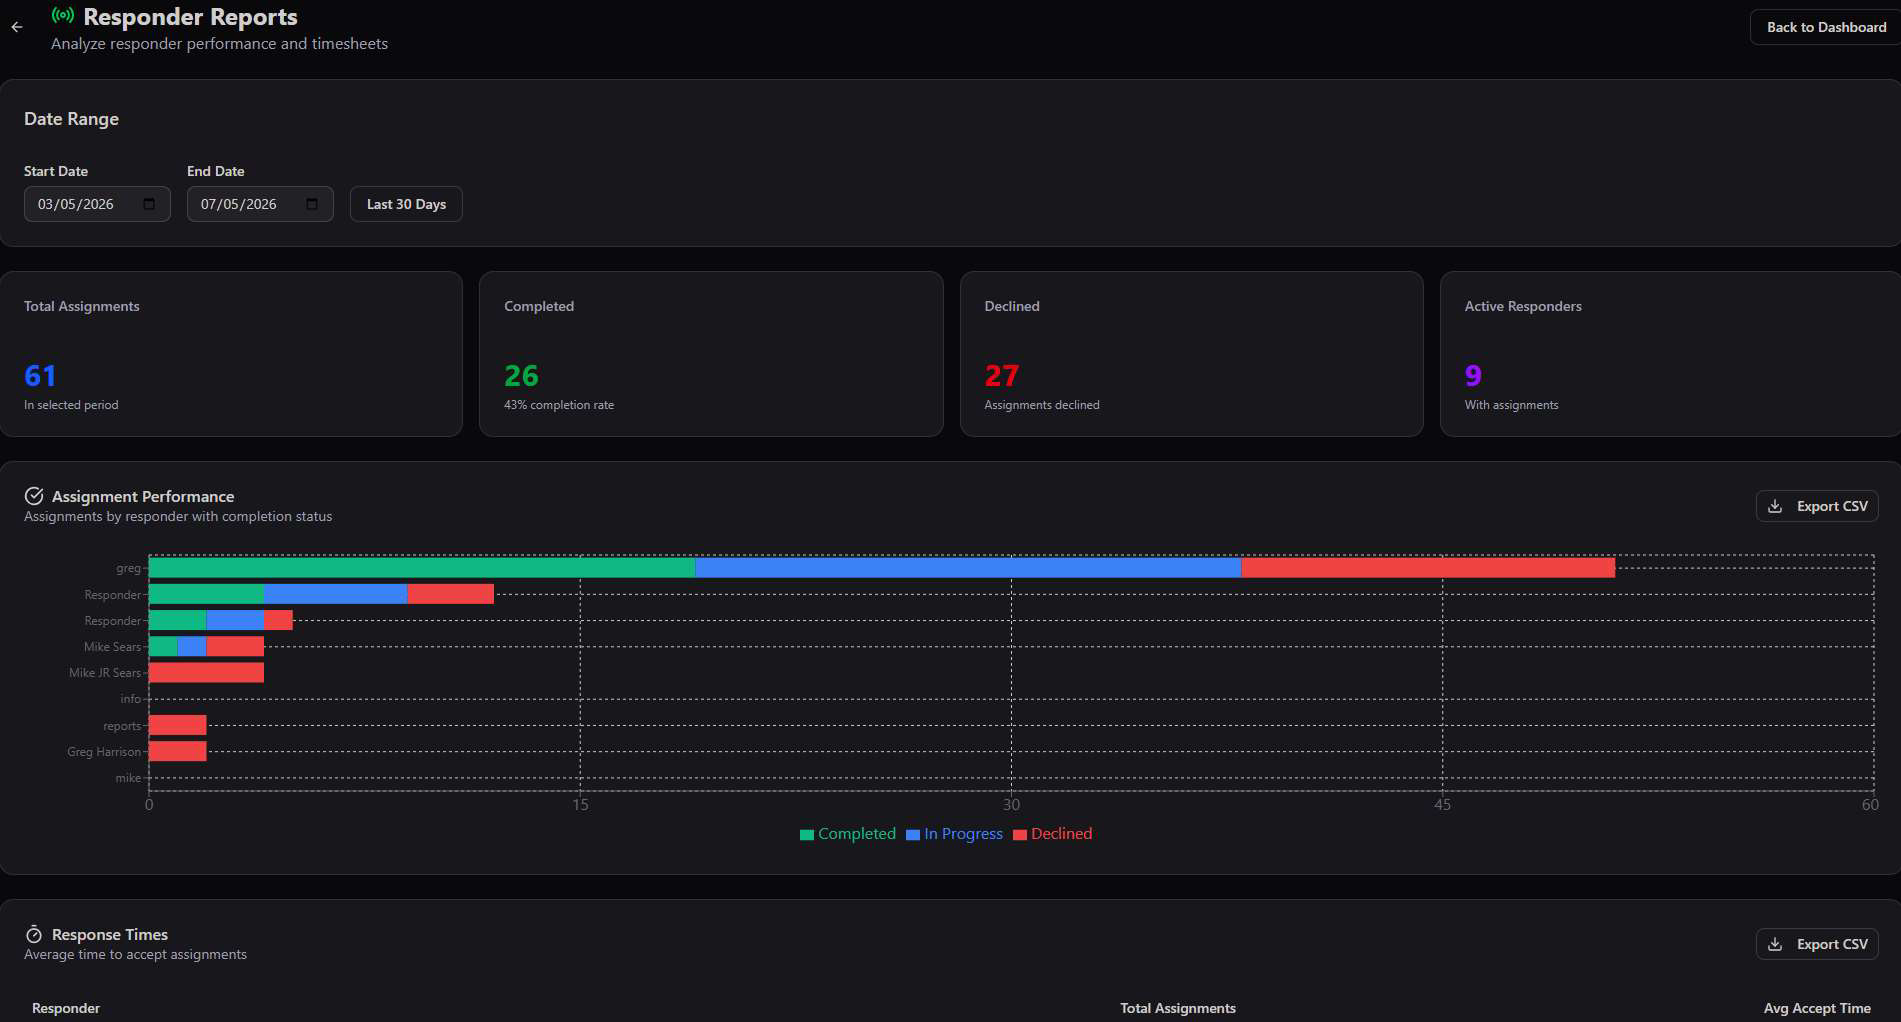The height and width of the screenshot is (1022, 1901).
Task: Click the Date Range heading
Action: 71,119
